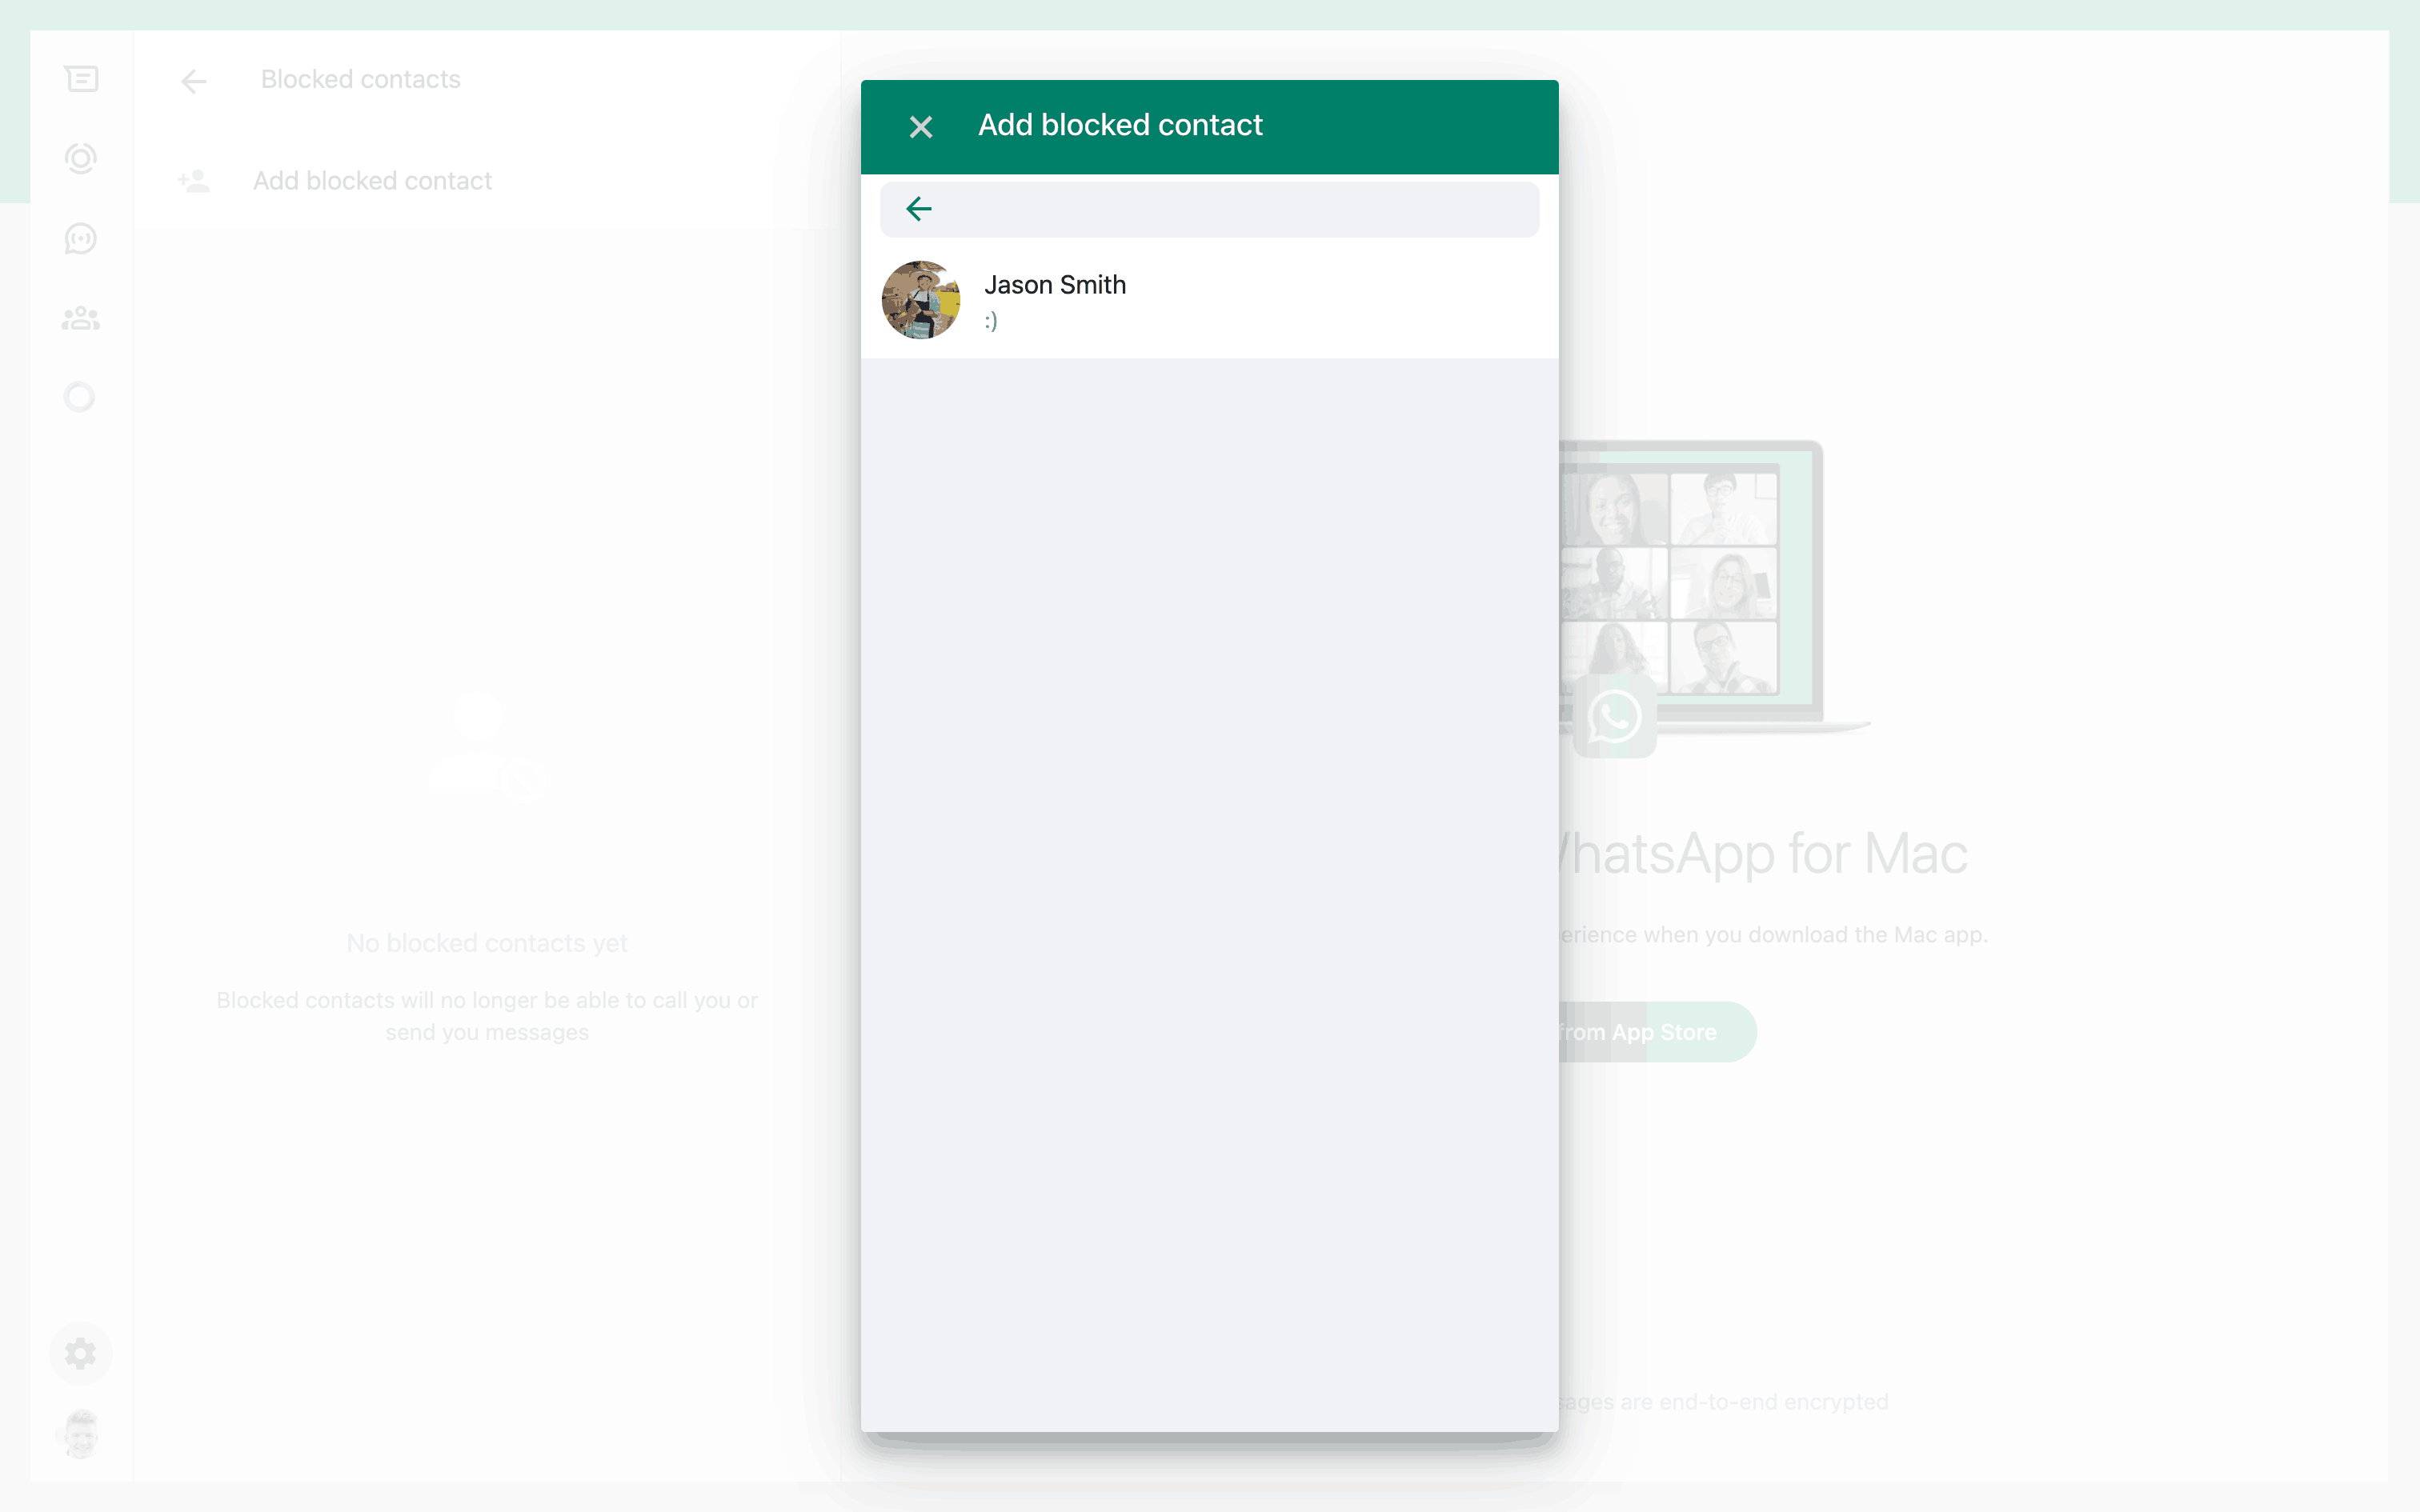The image size is (2420, 1512).
Task: Click the Meta AI circle icon
Action: [x=79, y=397]
